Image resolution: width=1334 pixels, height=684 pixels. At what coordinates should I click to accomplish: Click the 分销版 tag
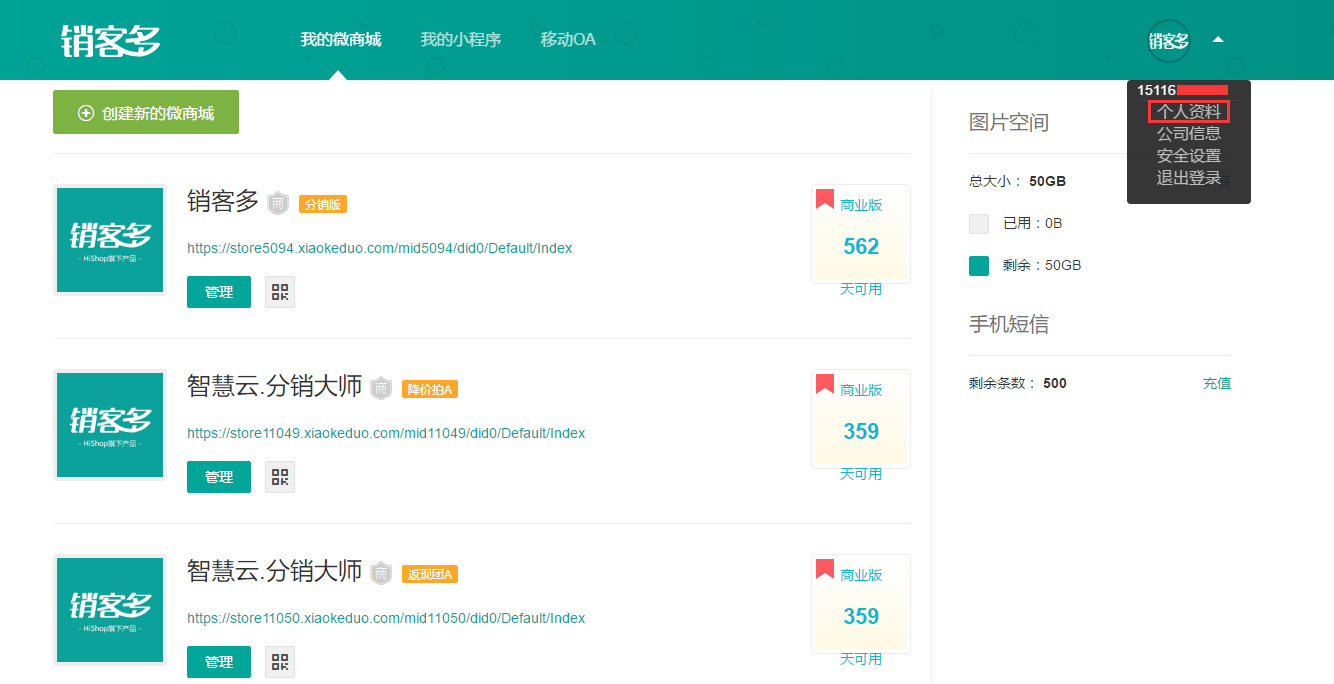322,204
